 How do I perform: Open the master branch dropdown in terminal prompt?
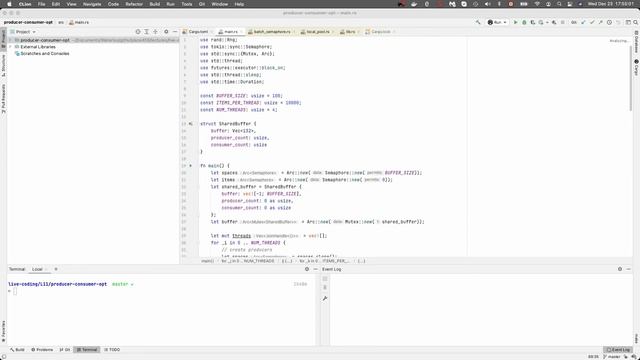click(x=123, y=284)
